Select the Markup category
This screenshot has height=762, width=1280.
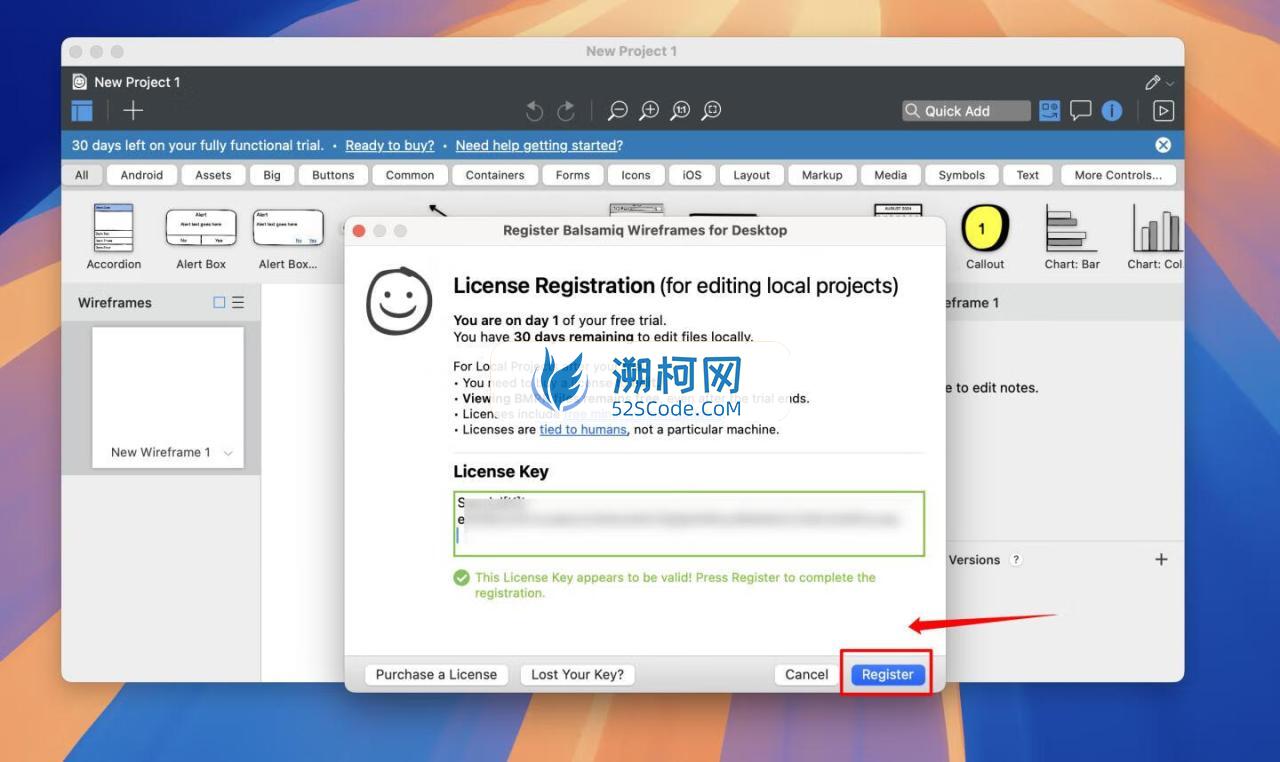822,175
